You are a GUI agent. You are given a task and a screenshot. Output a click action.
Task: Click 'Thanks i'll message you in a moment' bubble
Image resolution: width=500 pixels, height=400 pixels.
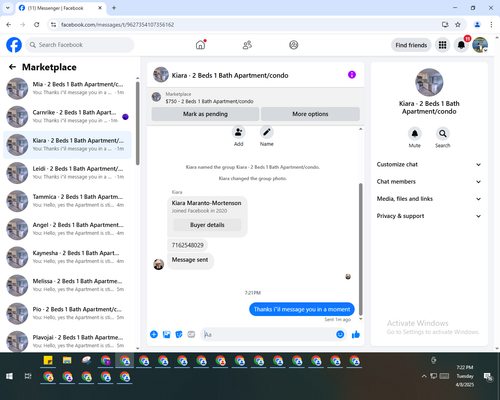pos(302,309)
